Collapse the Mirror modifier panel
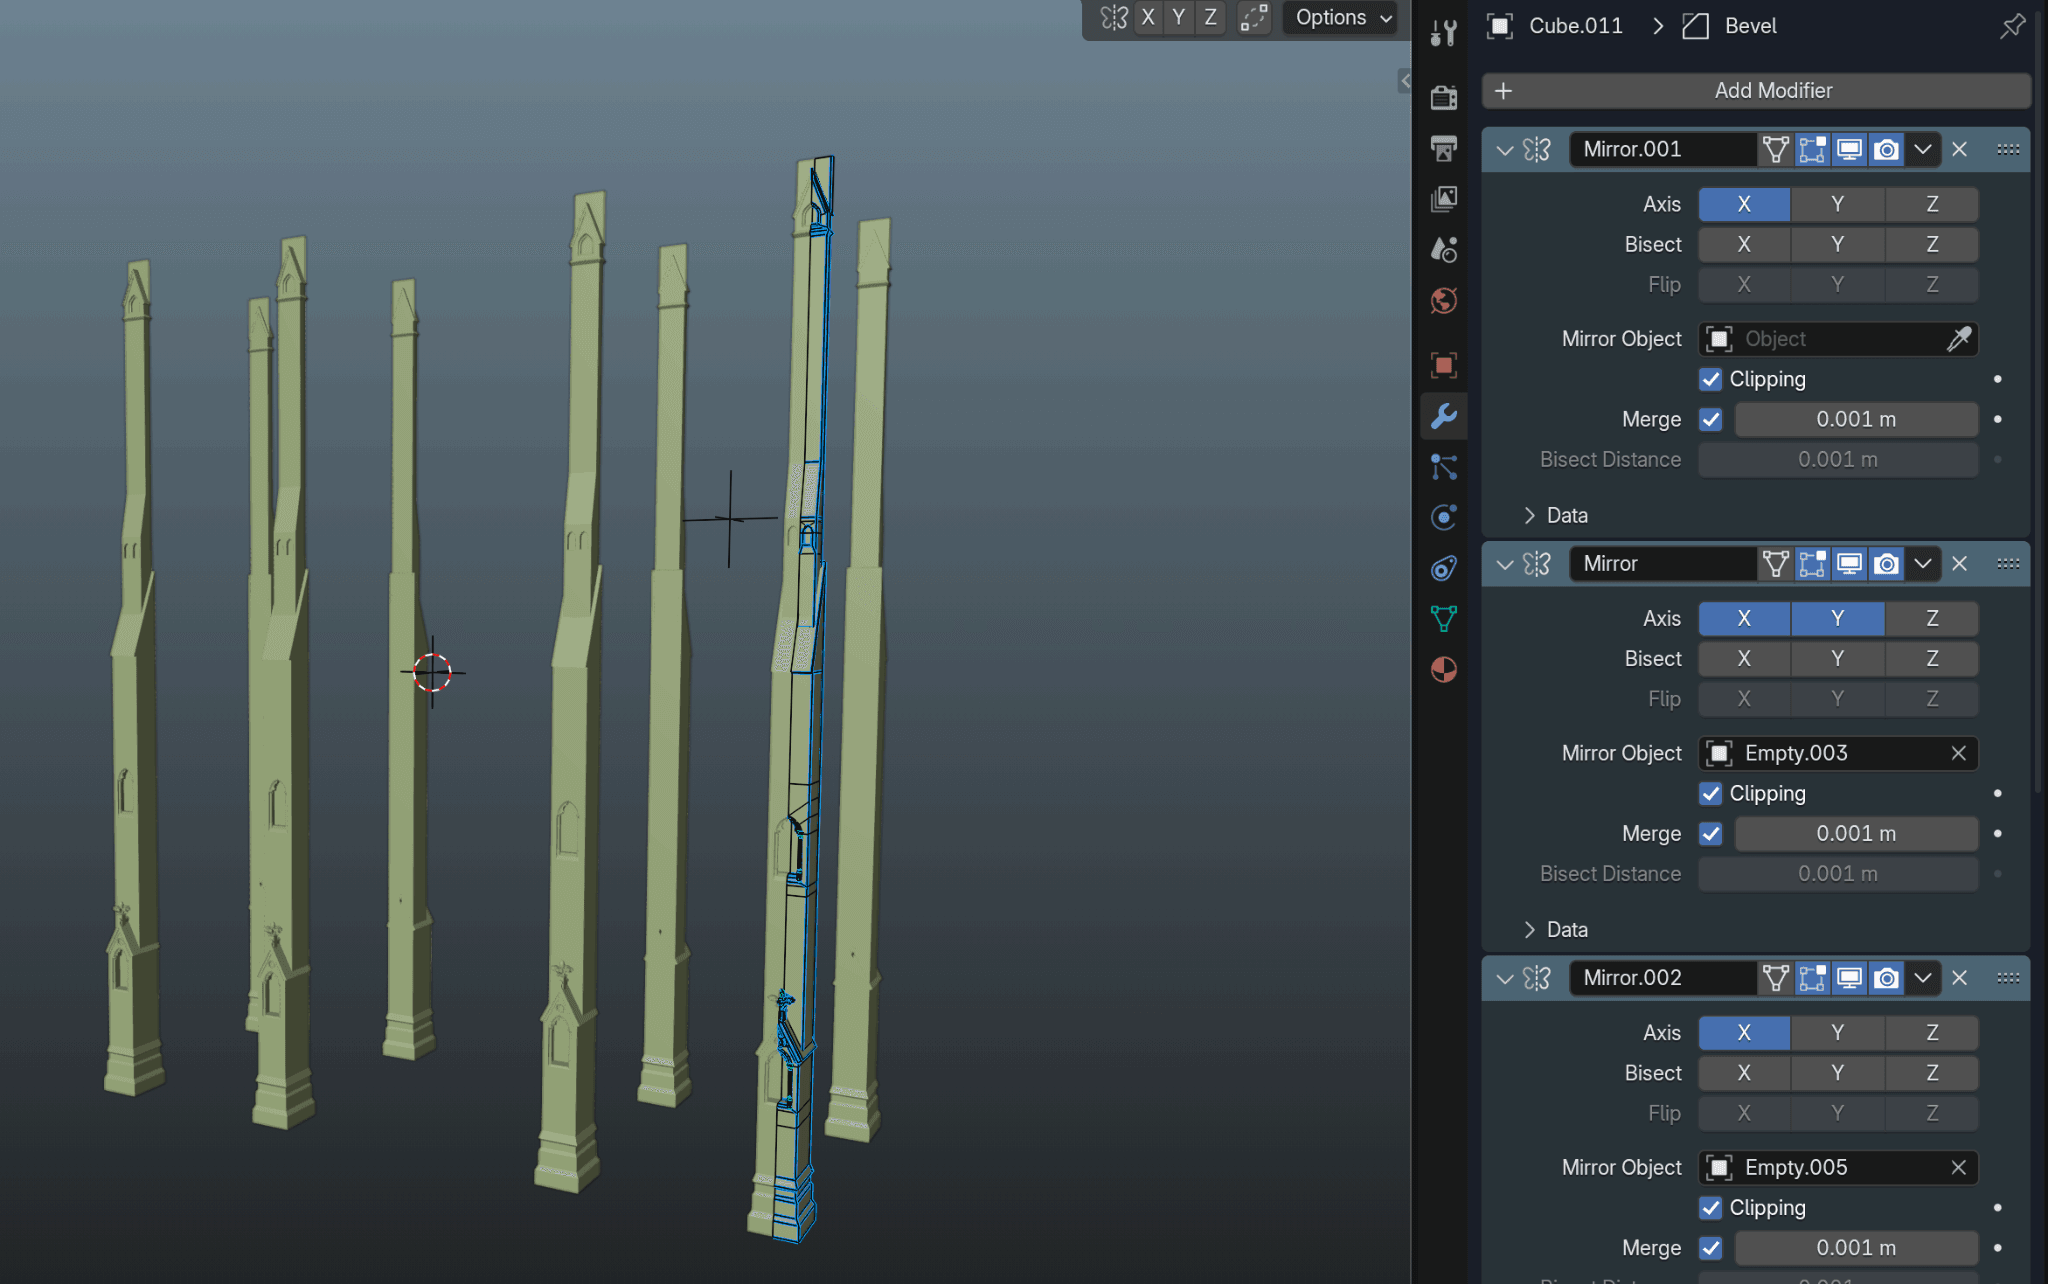2048x1284 pixels. [x=1504, y=564]
